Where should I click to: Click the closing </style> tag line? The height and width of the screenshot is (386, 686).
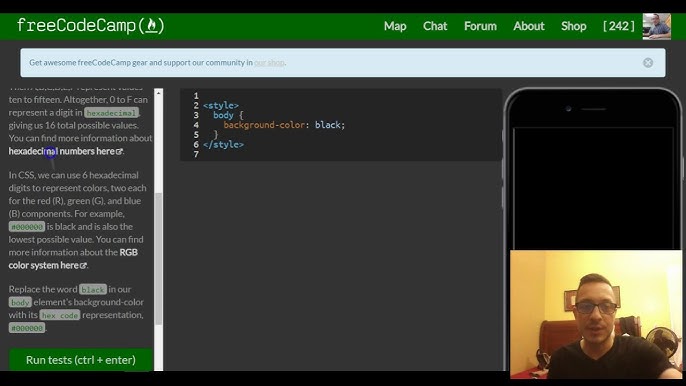(x=224, y=144)
